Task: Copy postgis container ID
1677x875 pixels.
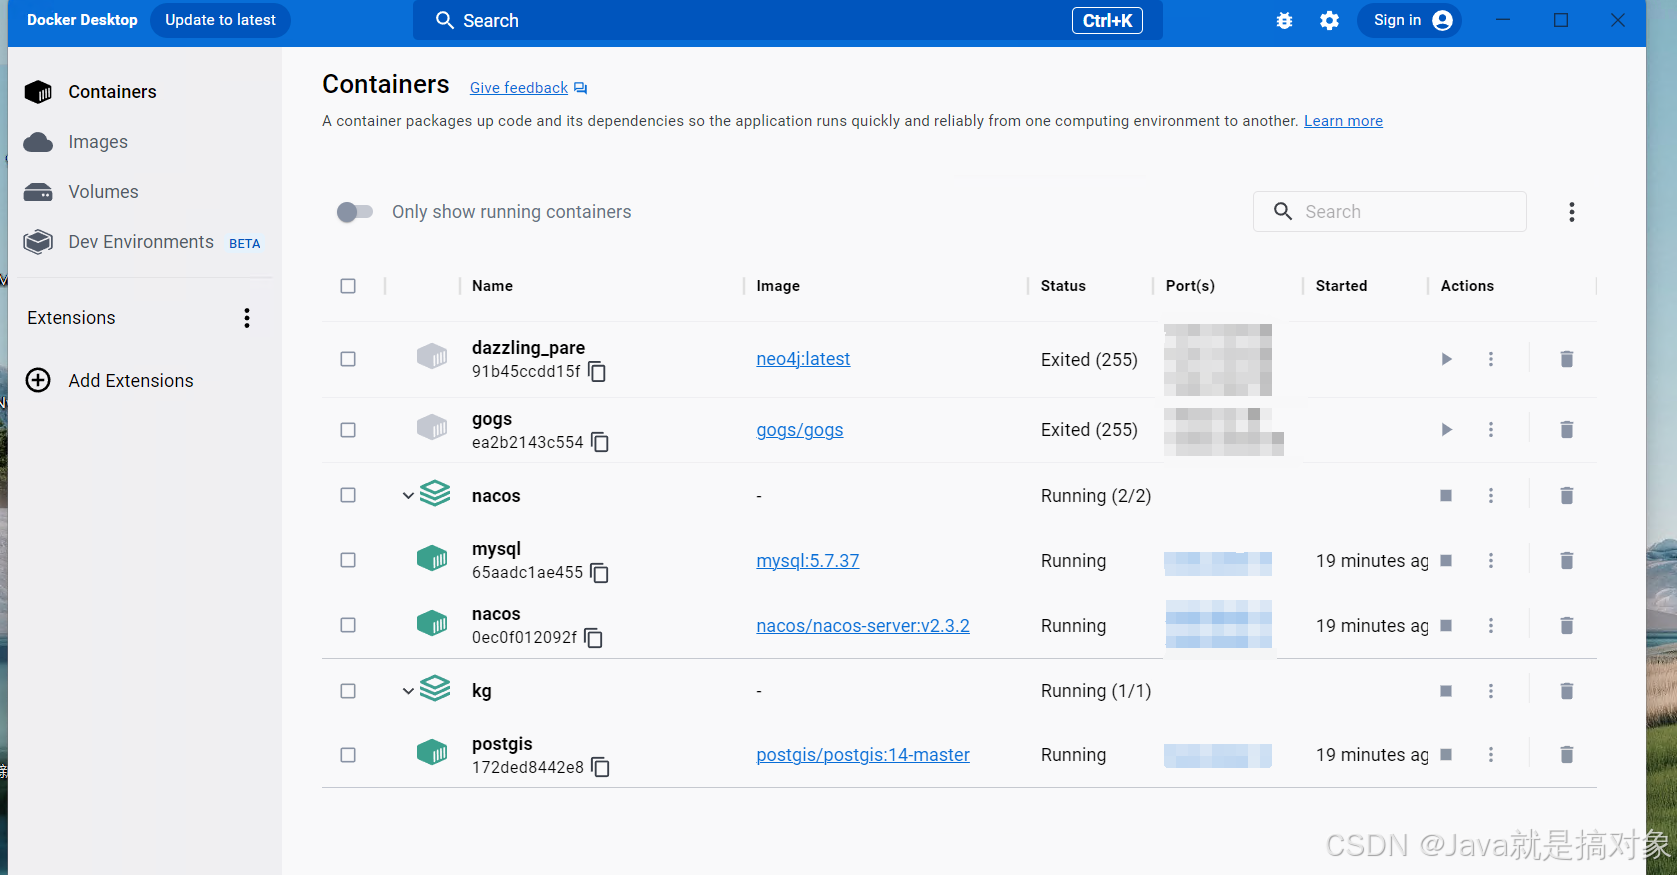Action: 601,767
